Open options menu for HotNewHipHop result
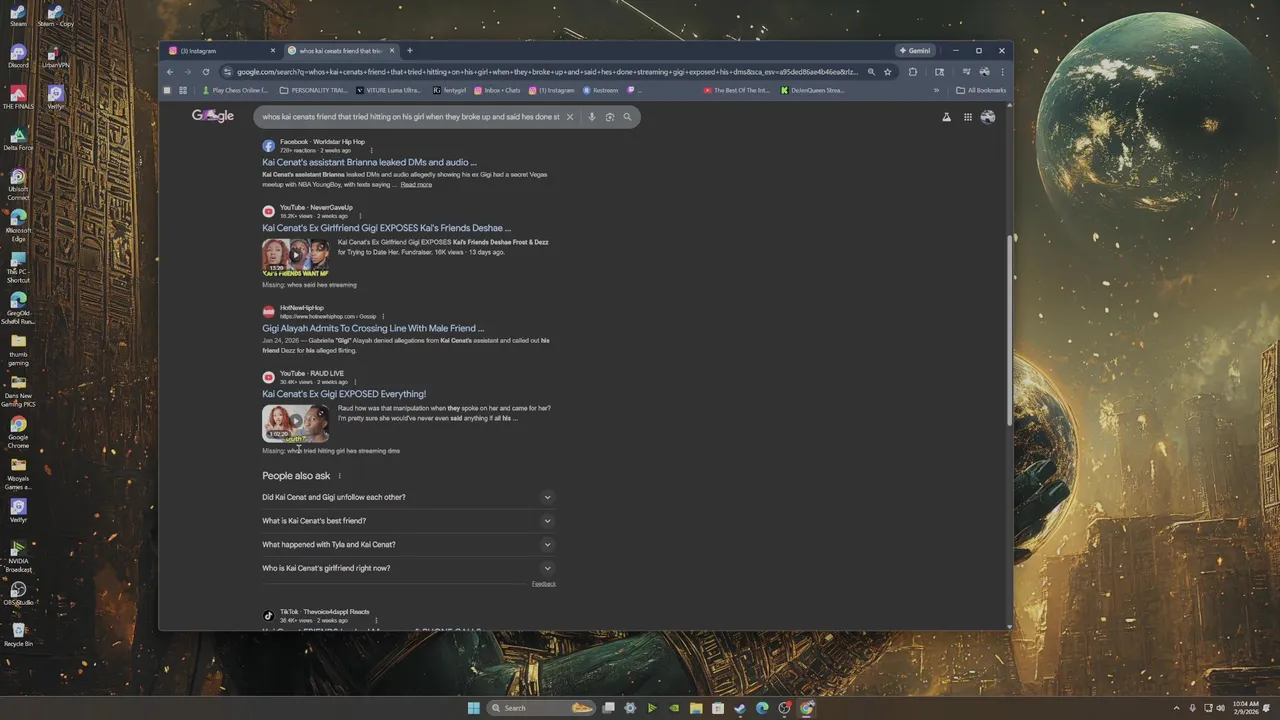This screenshot has width=1280, height=720. pos(383,316)
